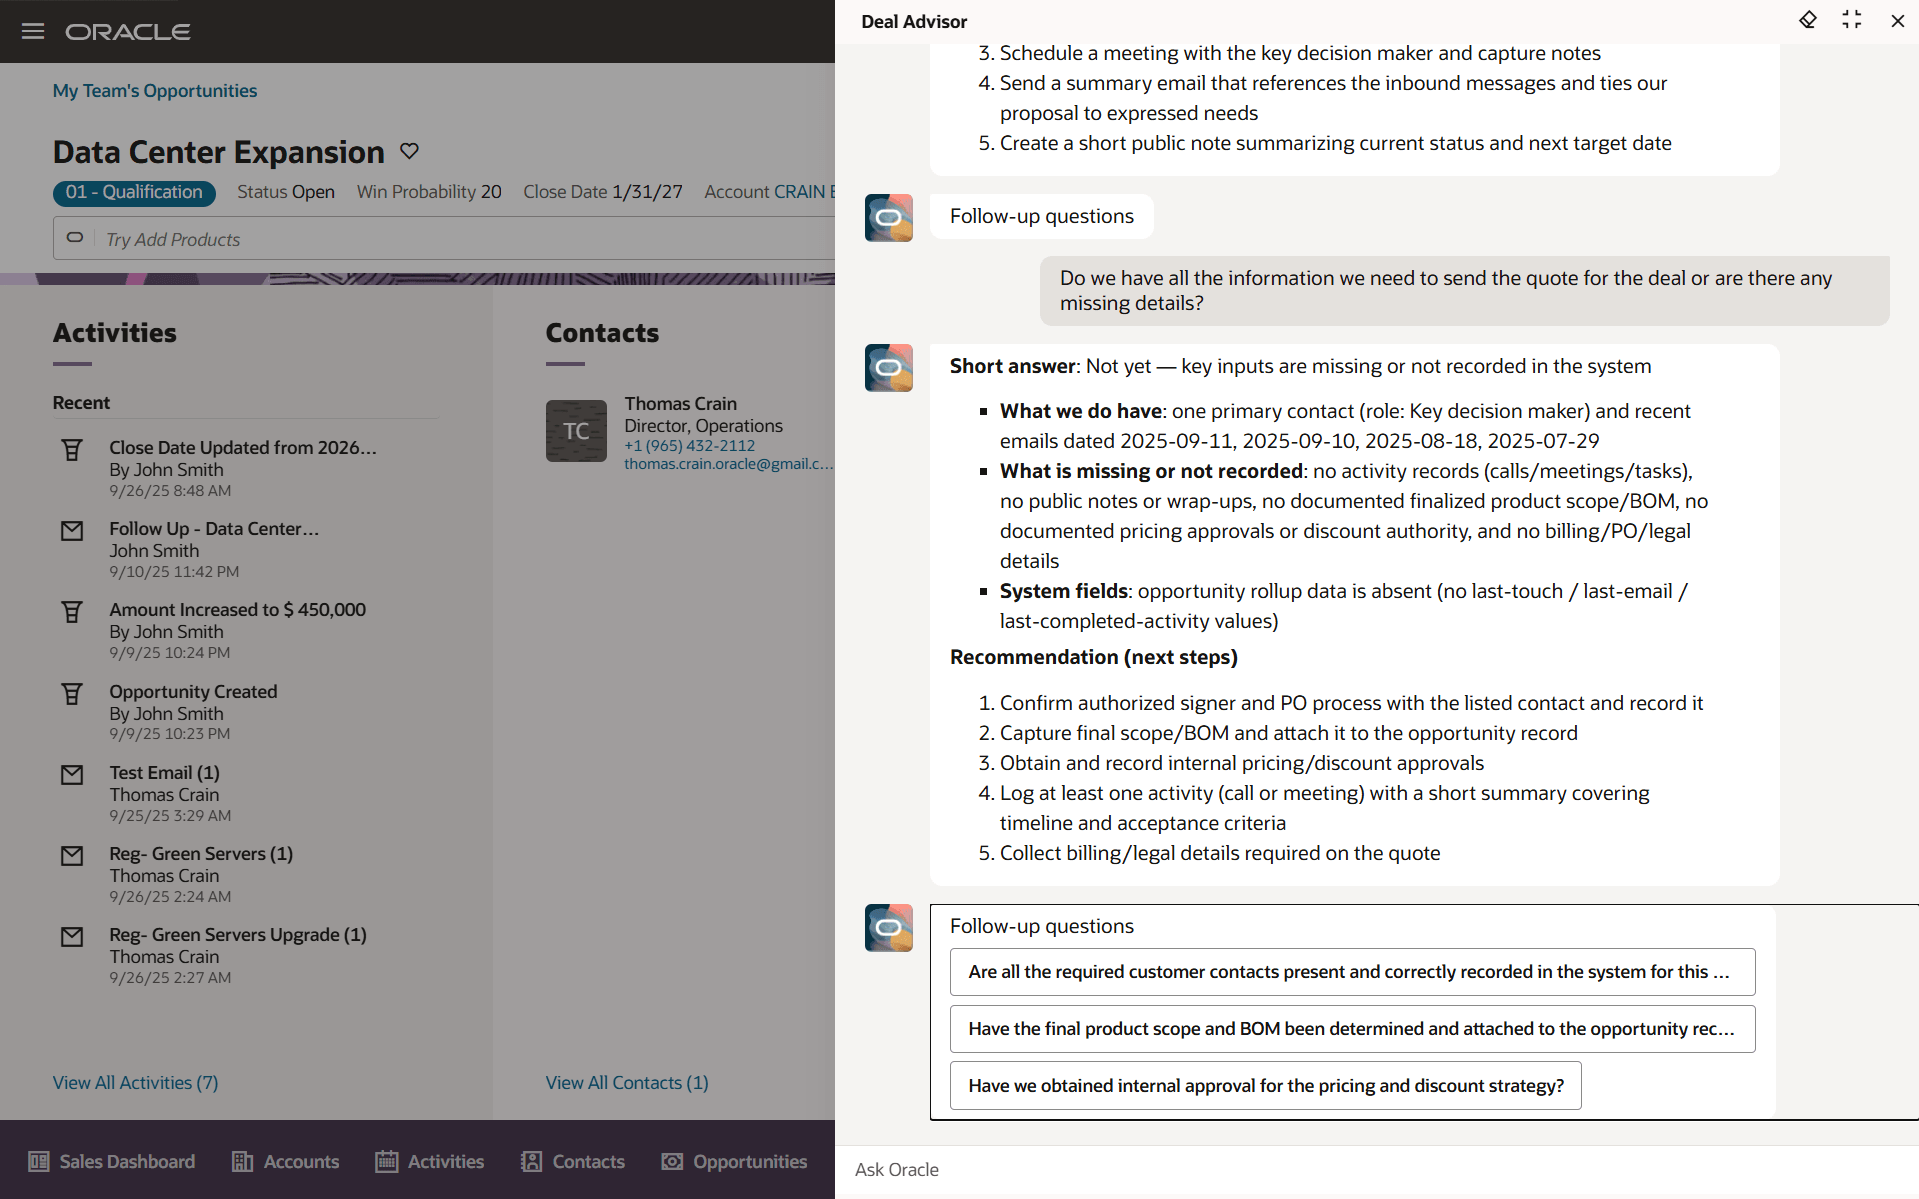This screenshot has width=1919, height=1199.
Task: Open Sales Dashboard in bottom navigation
Action: tap(112, 1161)
